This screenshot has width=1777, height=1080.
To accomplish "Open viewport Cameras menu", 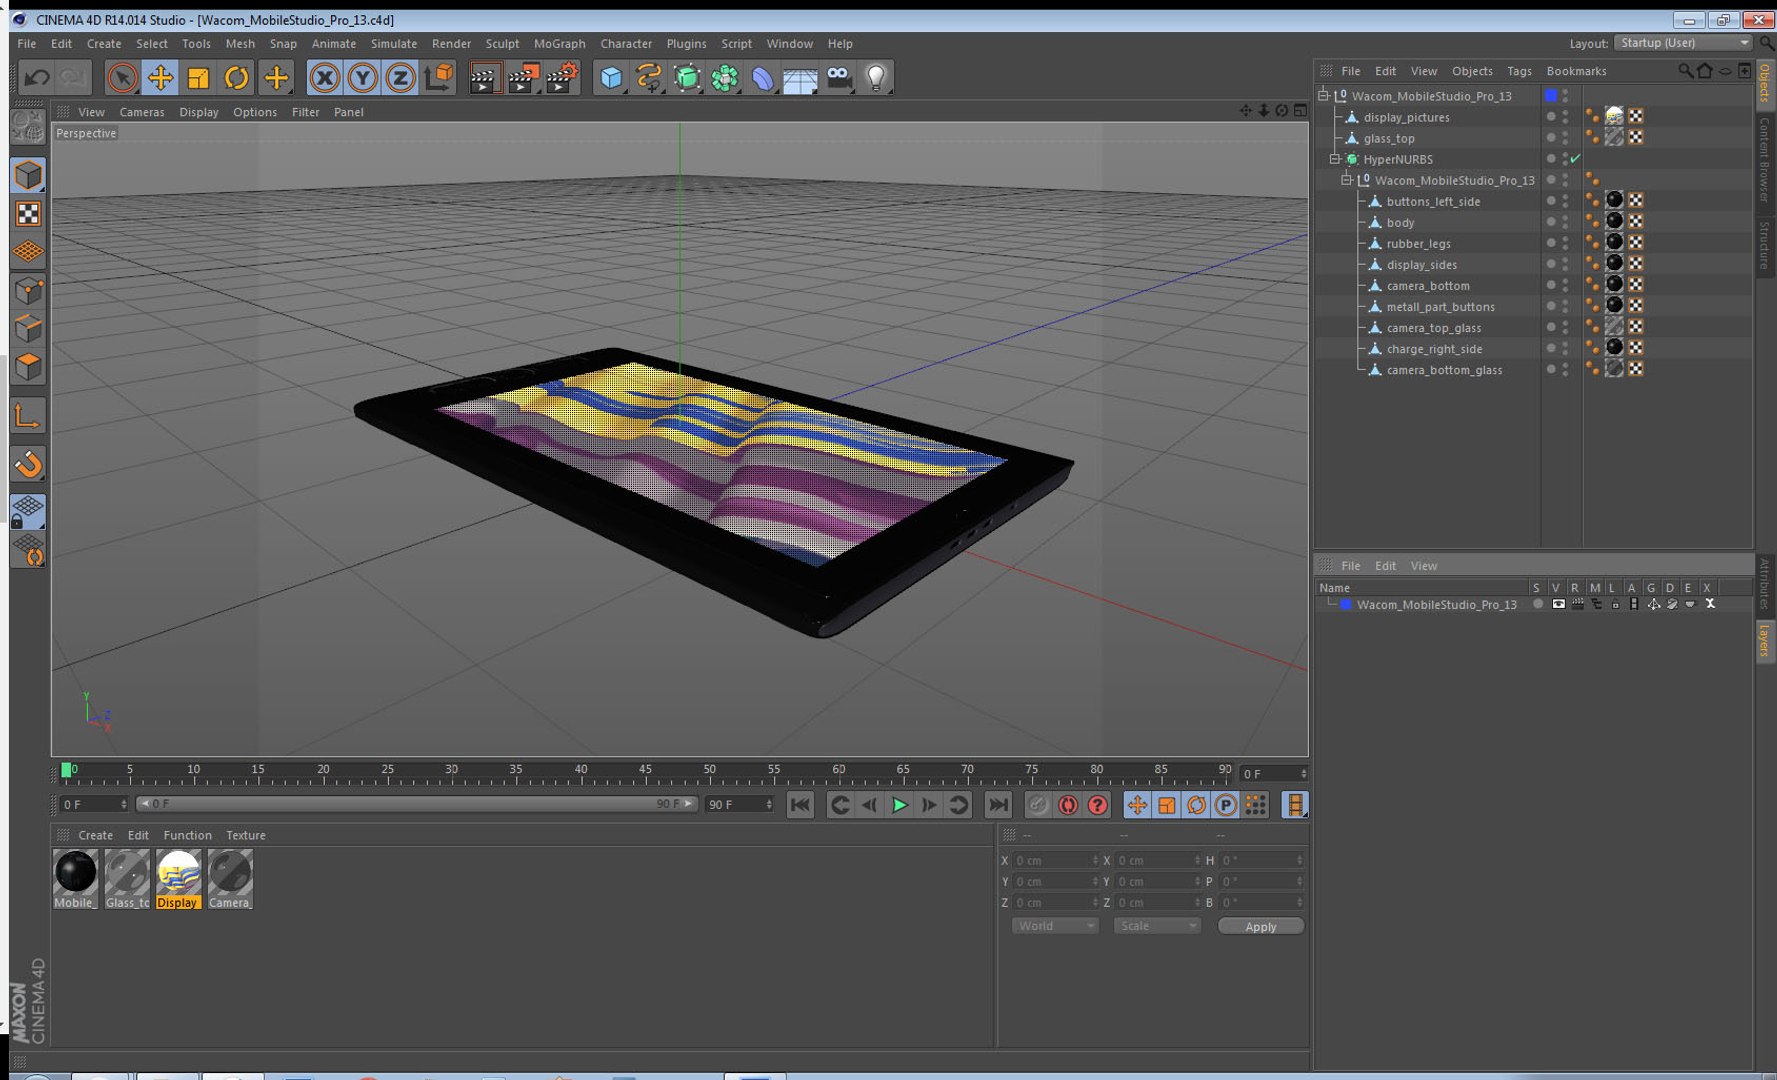I will pos(142,112).
